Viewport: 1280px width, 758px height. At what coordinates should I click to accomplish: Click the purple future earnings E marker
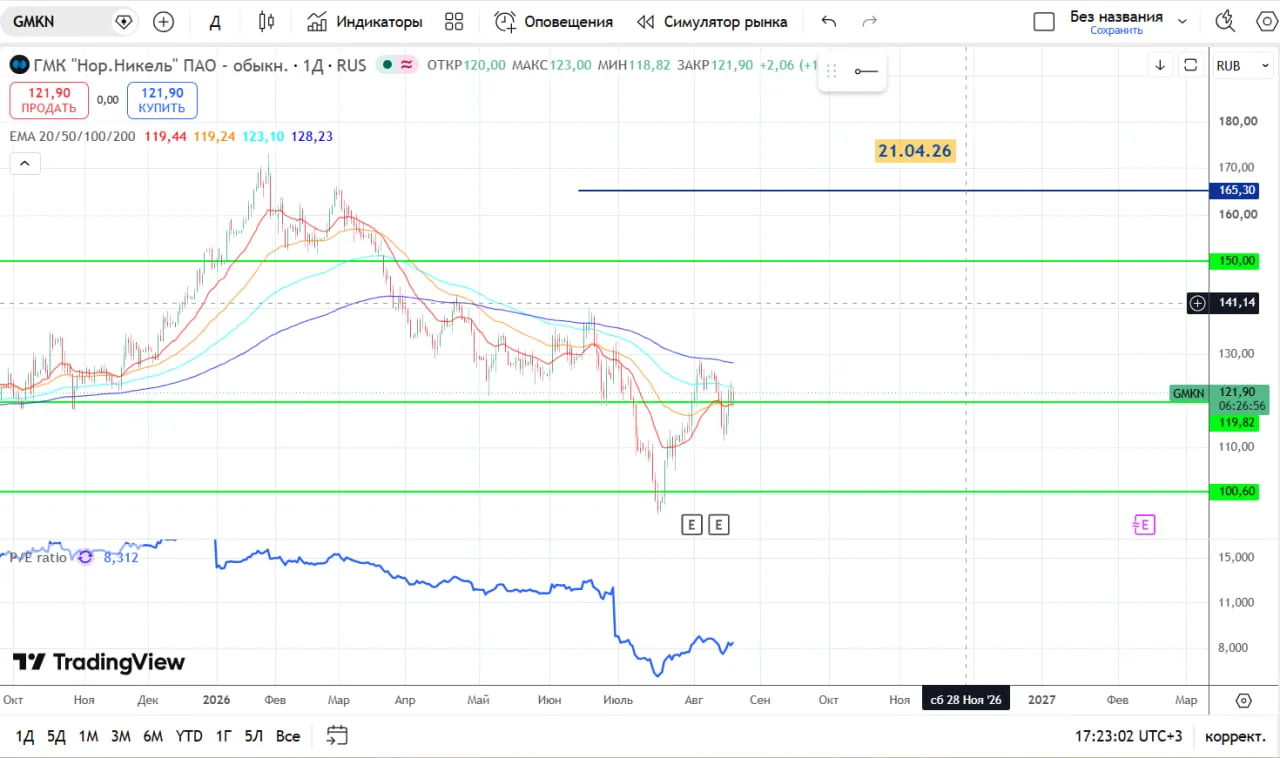(x=1144, y=524)
